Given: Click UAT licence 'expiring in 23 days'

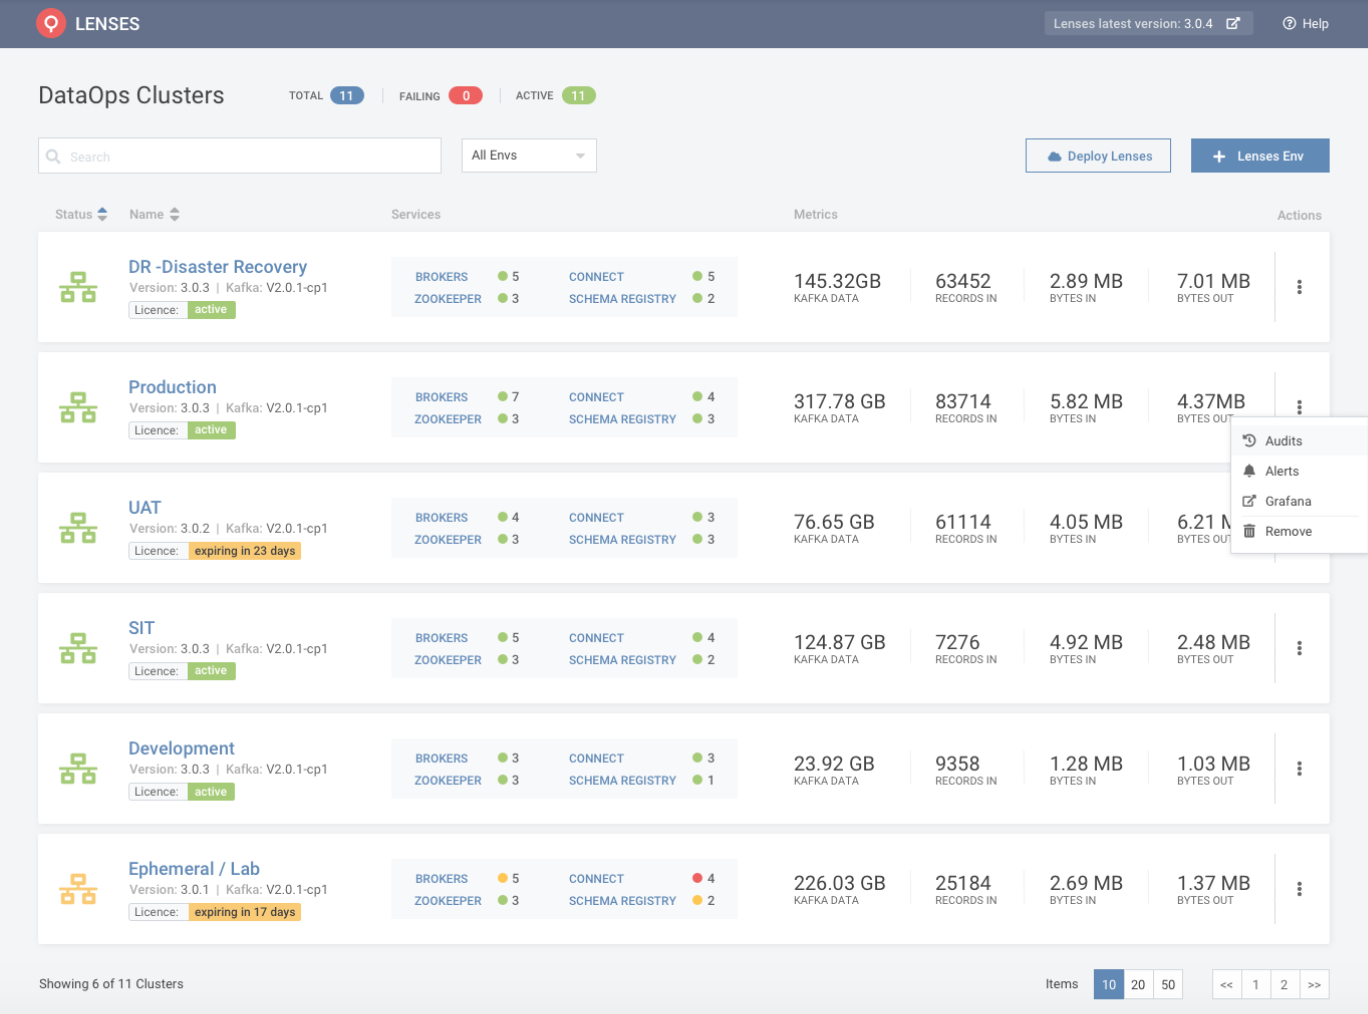Looking at the screenshot, I should pyautogui.click(x=245, y=551).
